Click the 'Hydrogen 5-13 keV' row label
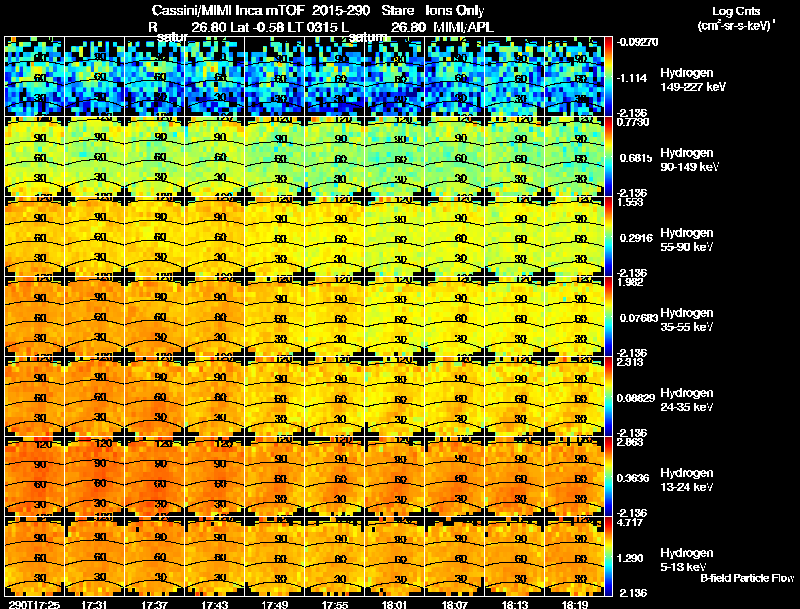800x609 pixels. click(x=687, y=560)
